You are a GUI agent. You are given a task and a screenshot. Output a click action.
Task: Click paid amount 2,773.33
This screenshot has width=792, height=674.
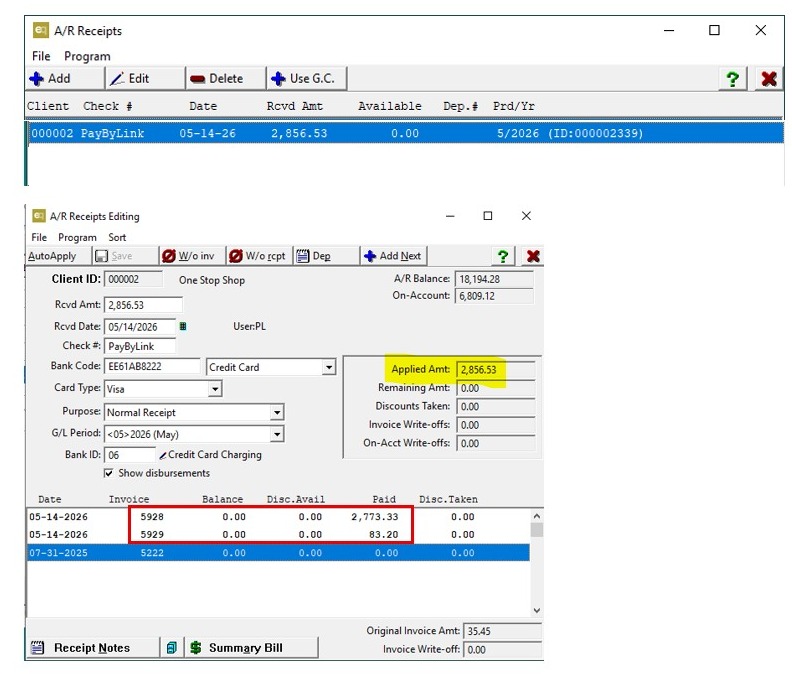[x=375, y=517]
